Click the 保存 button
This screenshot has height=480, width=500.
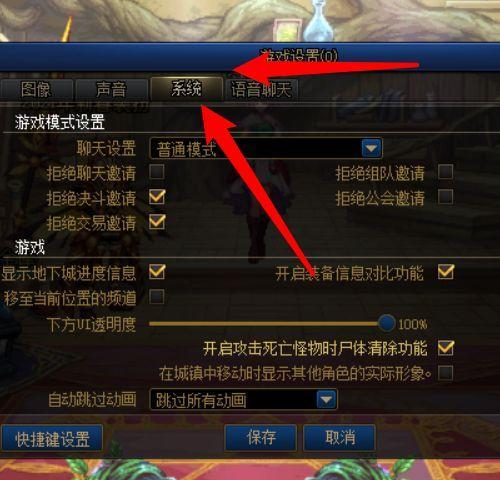261,437
